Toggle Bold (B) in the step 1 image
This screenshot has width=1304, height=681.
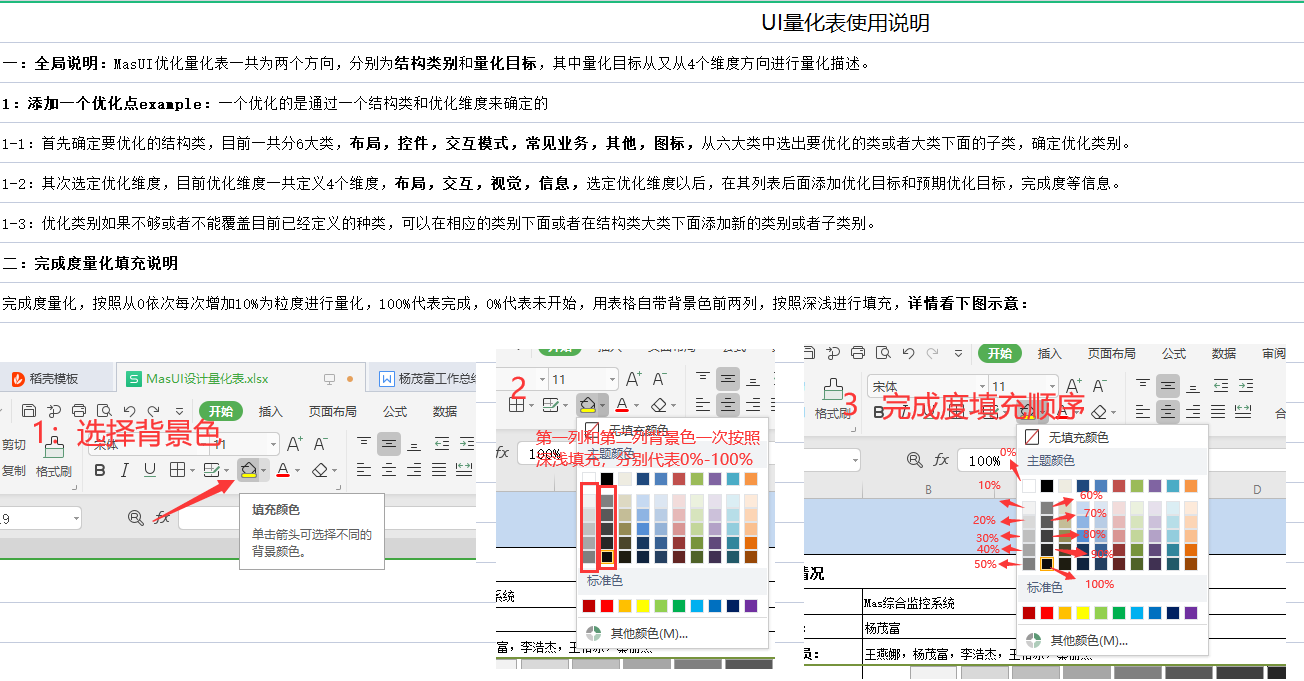point(99,470)
